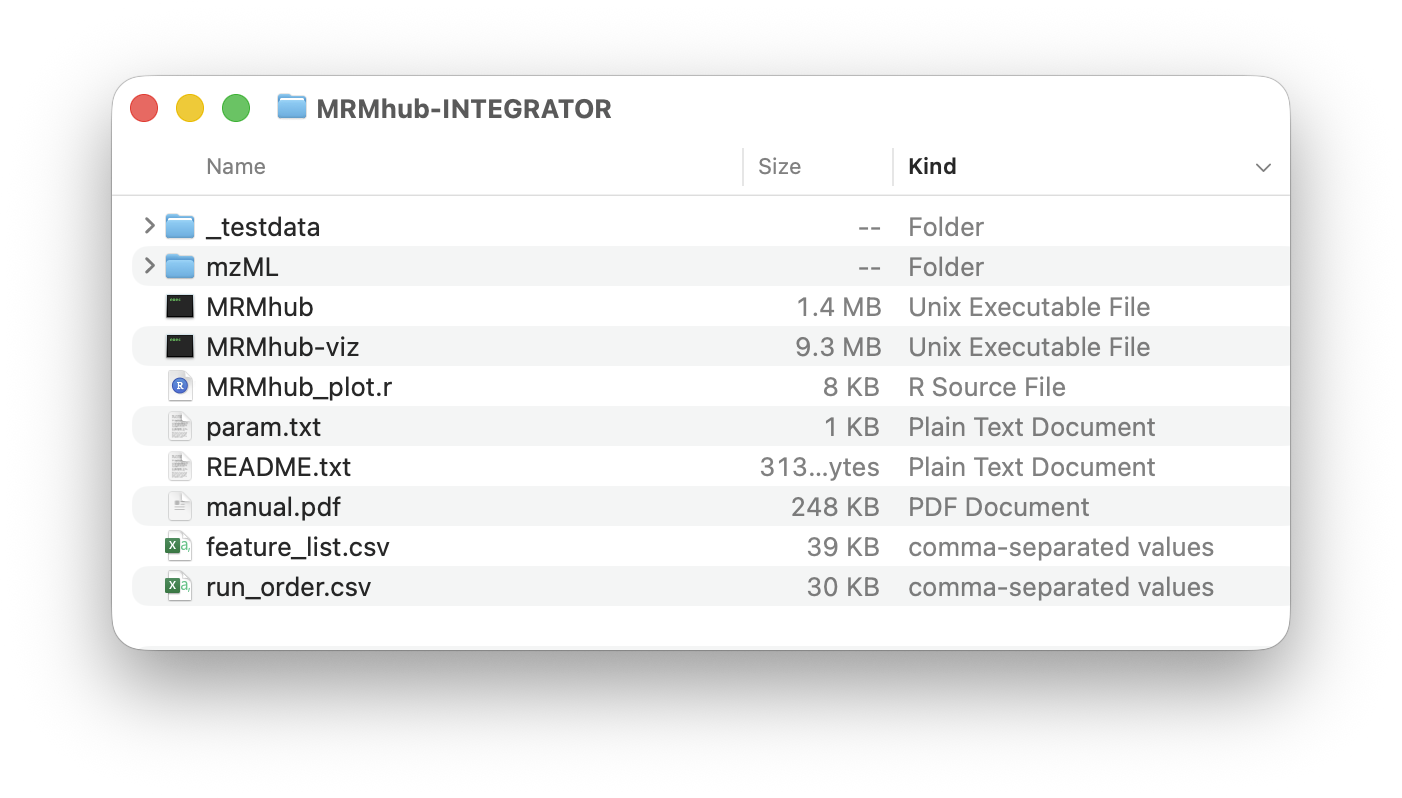Image resolution: width=1402 pixels, height=798 pixels.
Task: Select the README.txt file name
Action: [x=278, y=467]
